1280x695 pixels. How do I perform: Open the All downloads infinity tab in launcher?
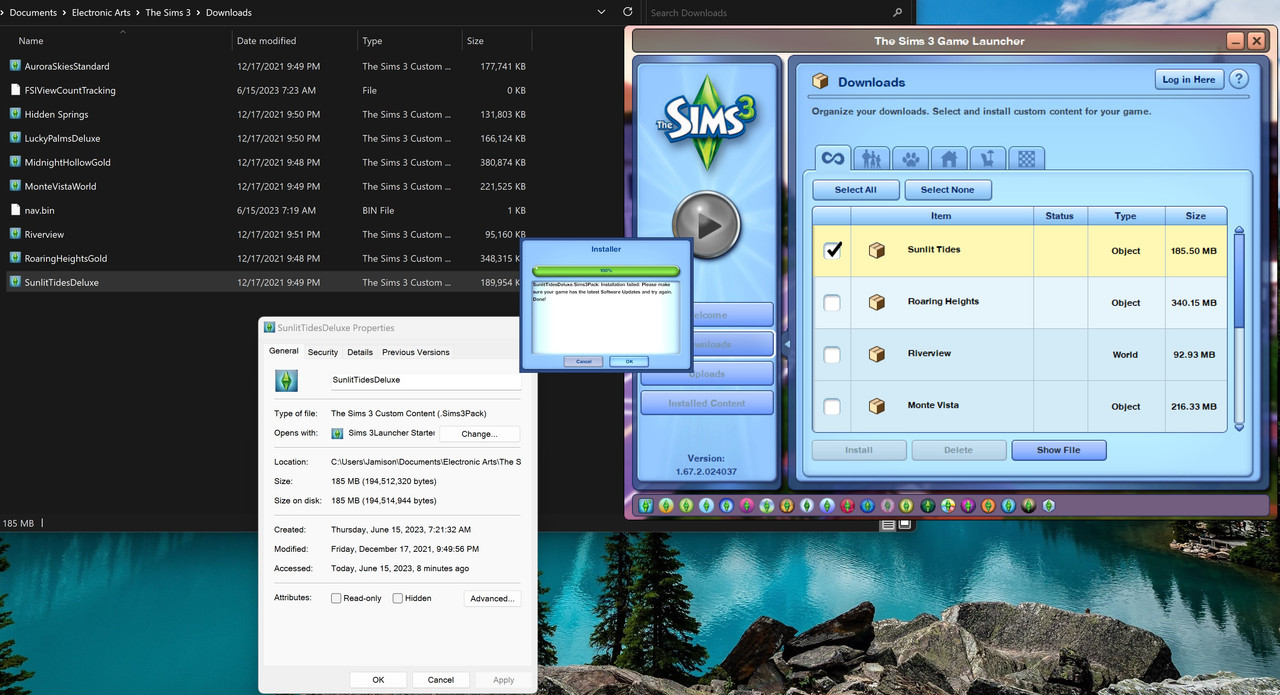(833, 158)
